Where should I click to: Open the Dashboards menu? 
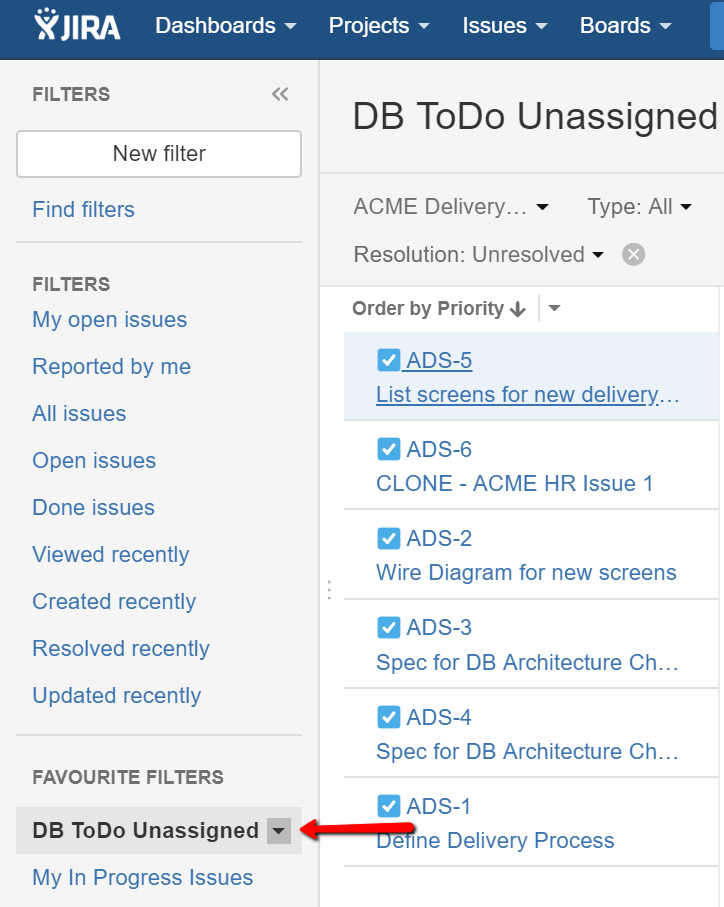pyautogui.click(x=226, y=25)
